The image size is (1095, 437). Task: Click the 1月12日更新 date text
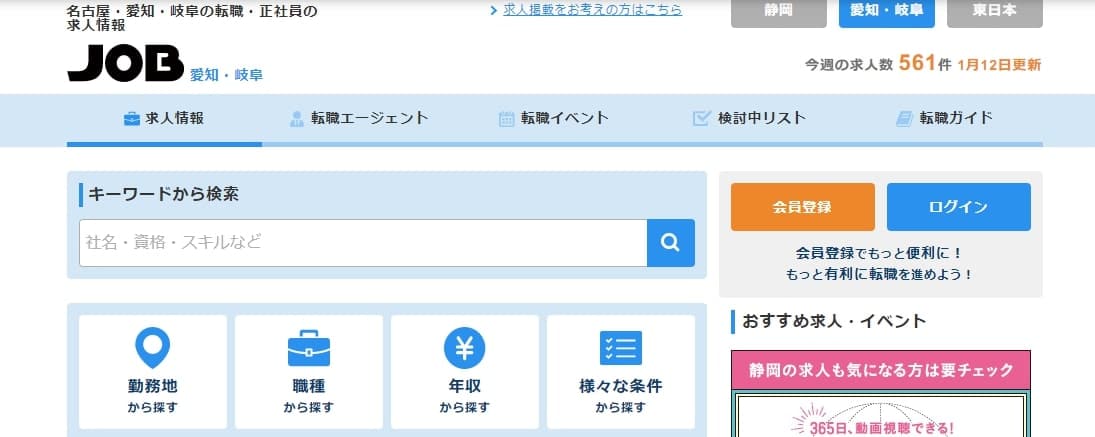(x=999, y=65)
